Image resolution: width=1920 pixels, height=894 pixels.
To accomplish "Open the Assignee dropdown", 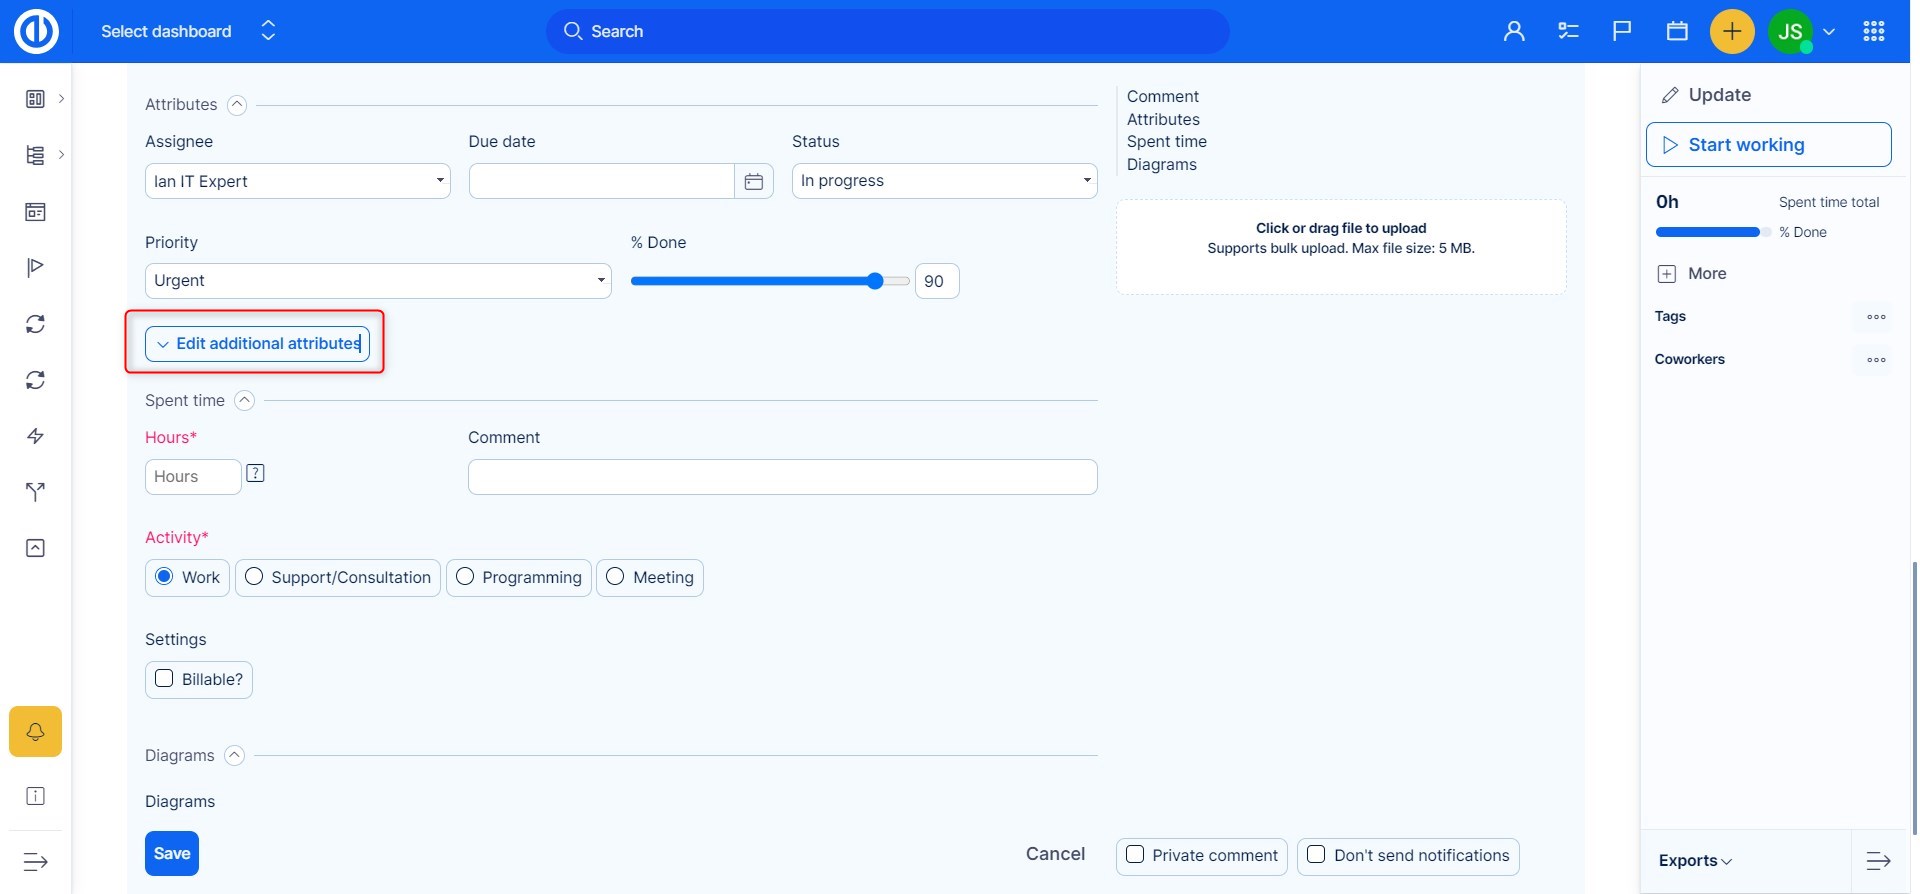I will point(297,181).
